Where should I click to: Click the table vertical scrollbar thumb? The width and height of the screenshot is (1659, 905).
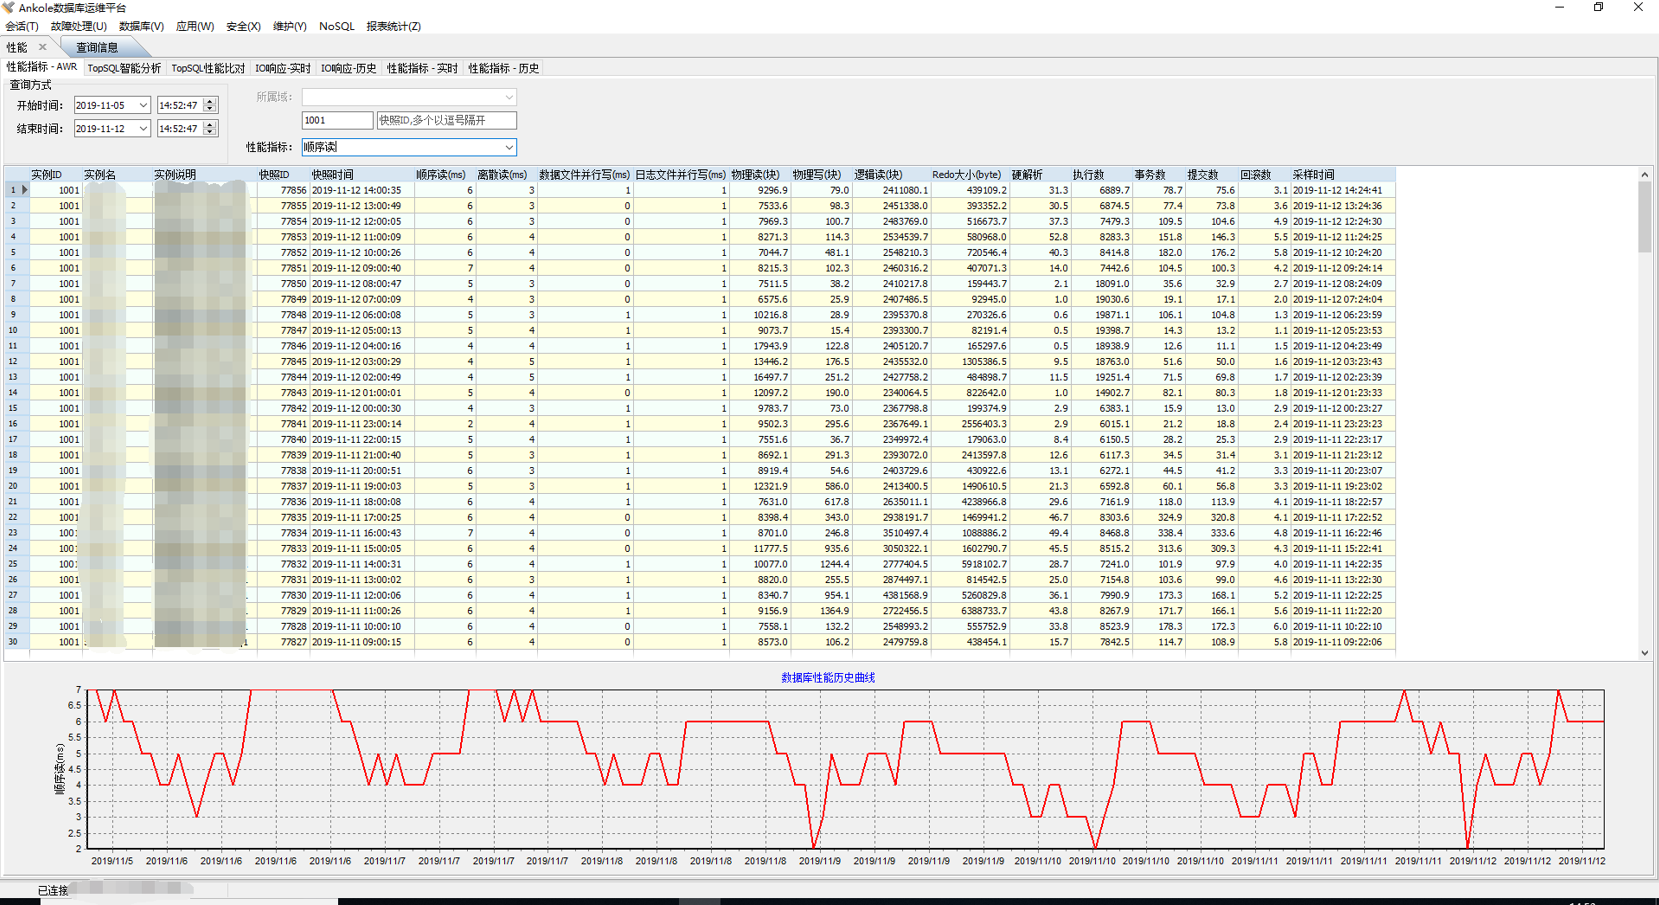(x=1645, y=217)
